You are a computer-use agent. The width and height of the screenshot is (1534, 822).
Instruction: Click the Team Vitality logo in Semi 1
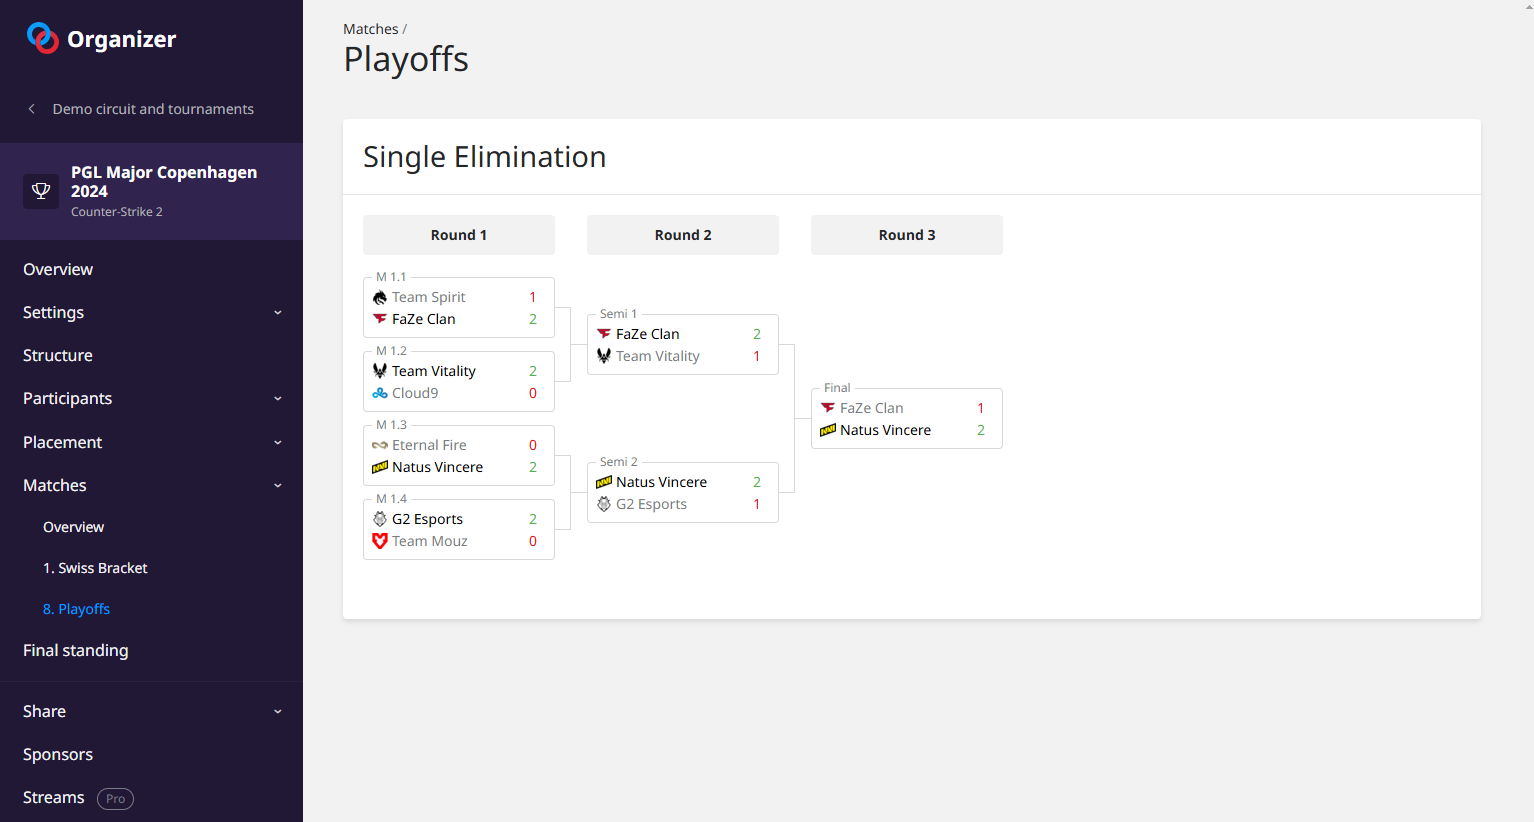point(604,356)
